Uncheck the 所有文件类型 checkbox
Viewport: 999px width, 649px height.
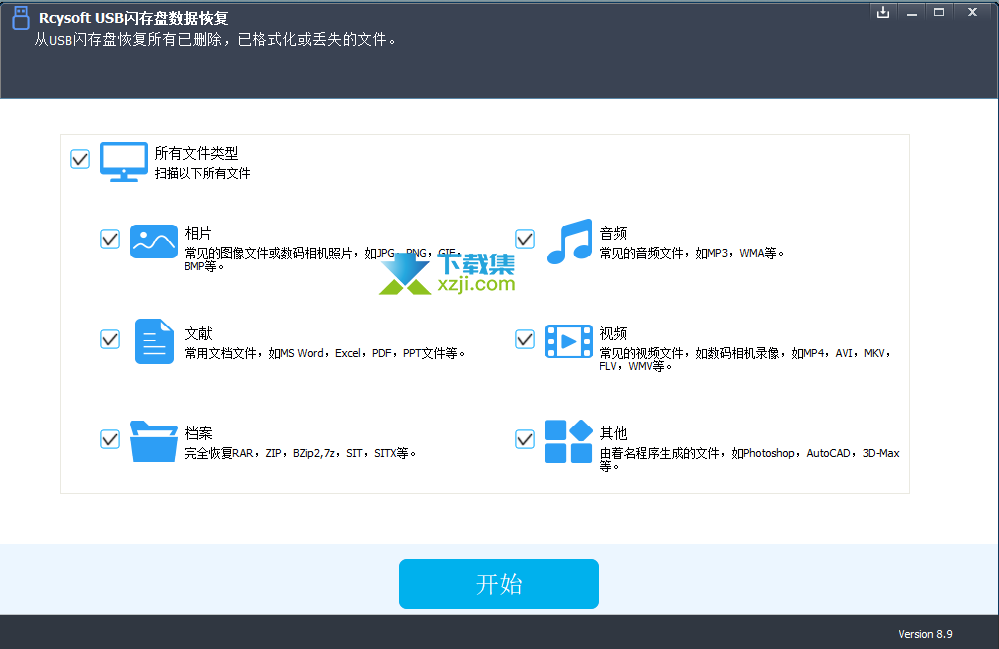[80, 159]
